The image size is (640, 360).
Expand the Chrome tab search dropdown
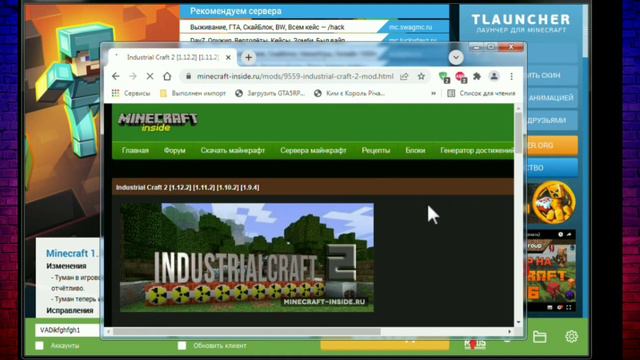click(x=456, y=57)
